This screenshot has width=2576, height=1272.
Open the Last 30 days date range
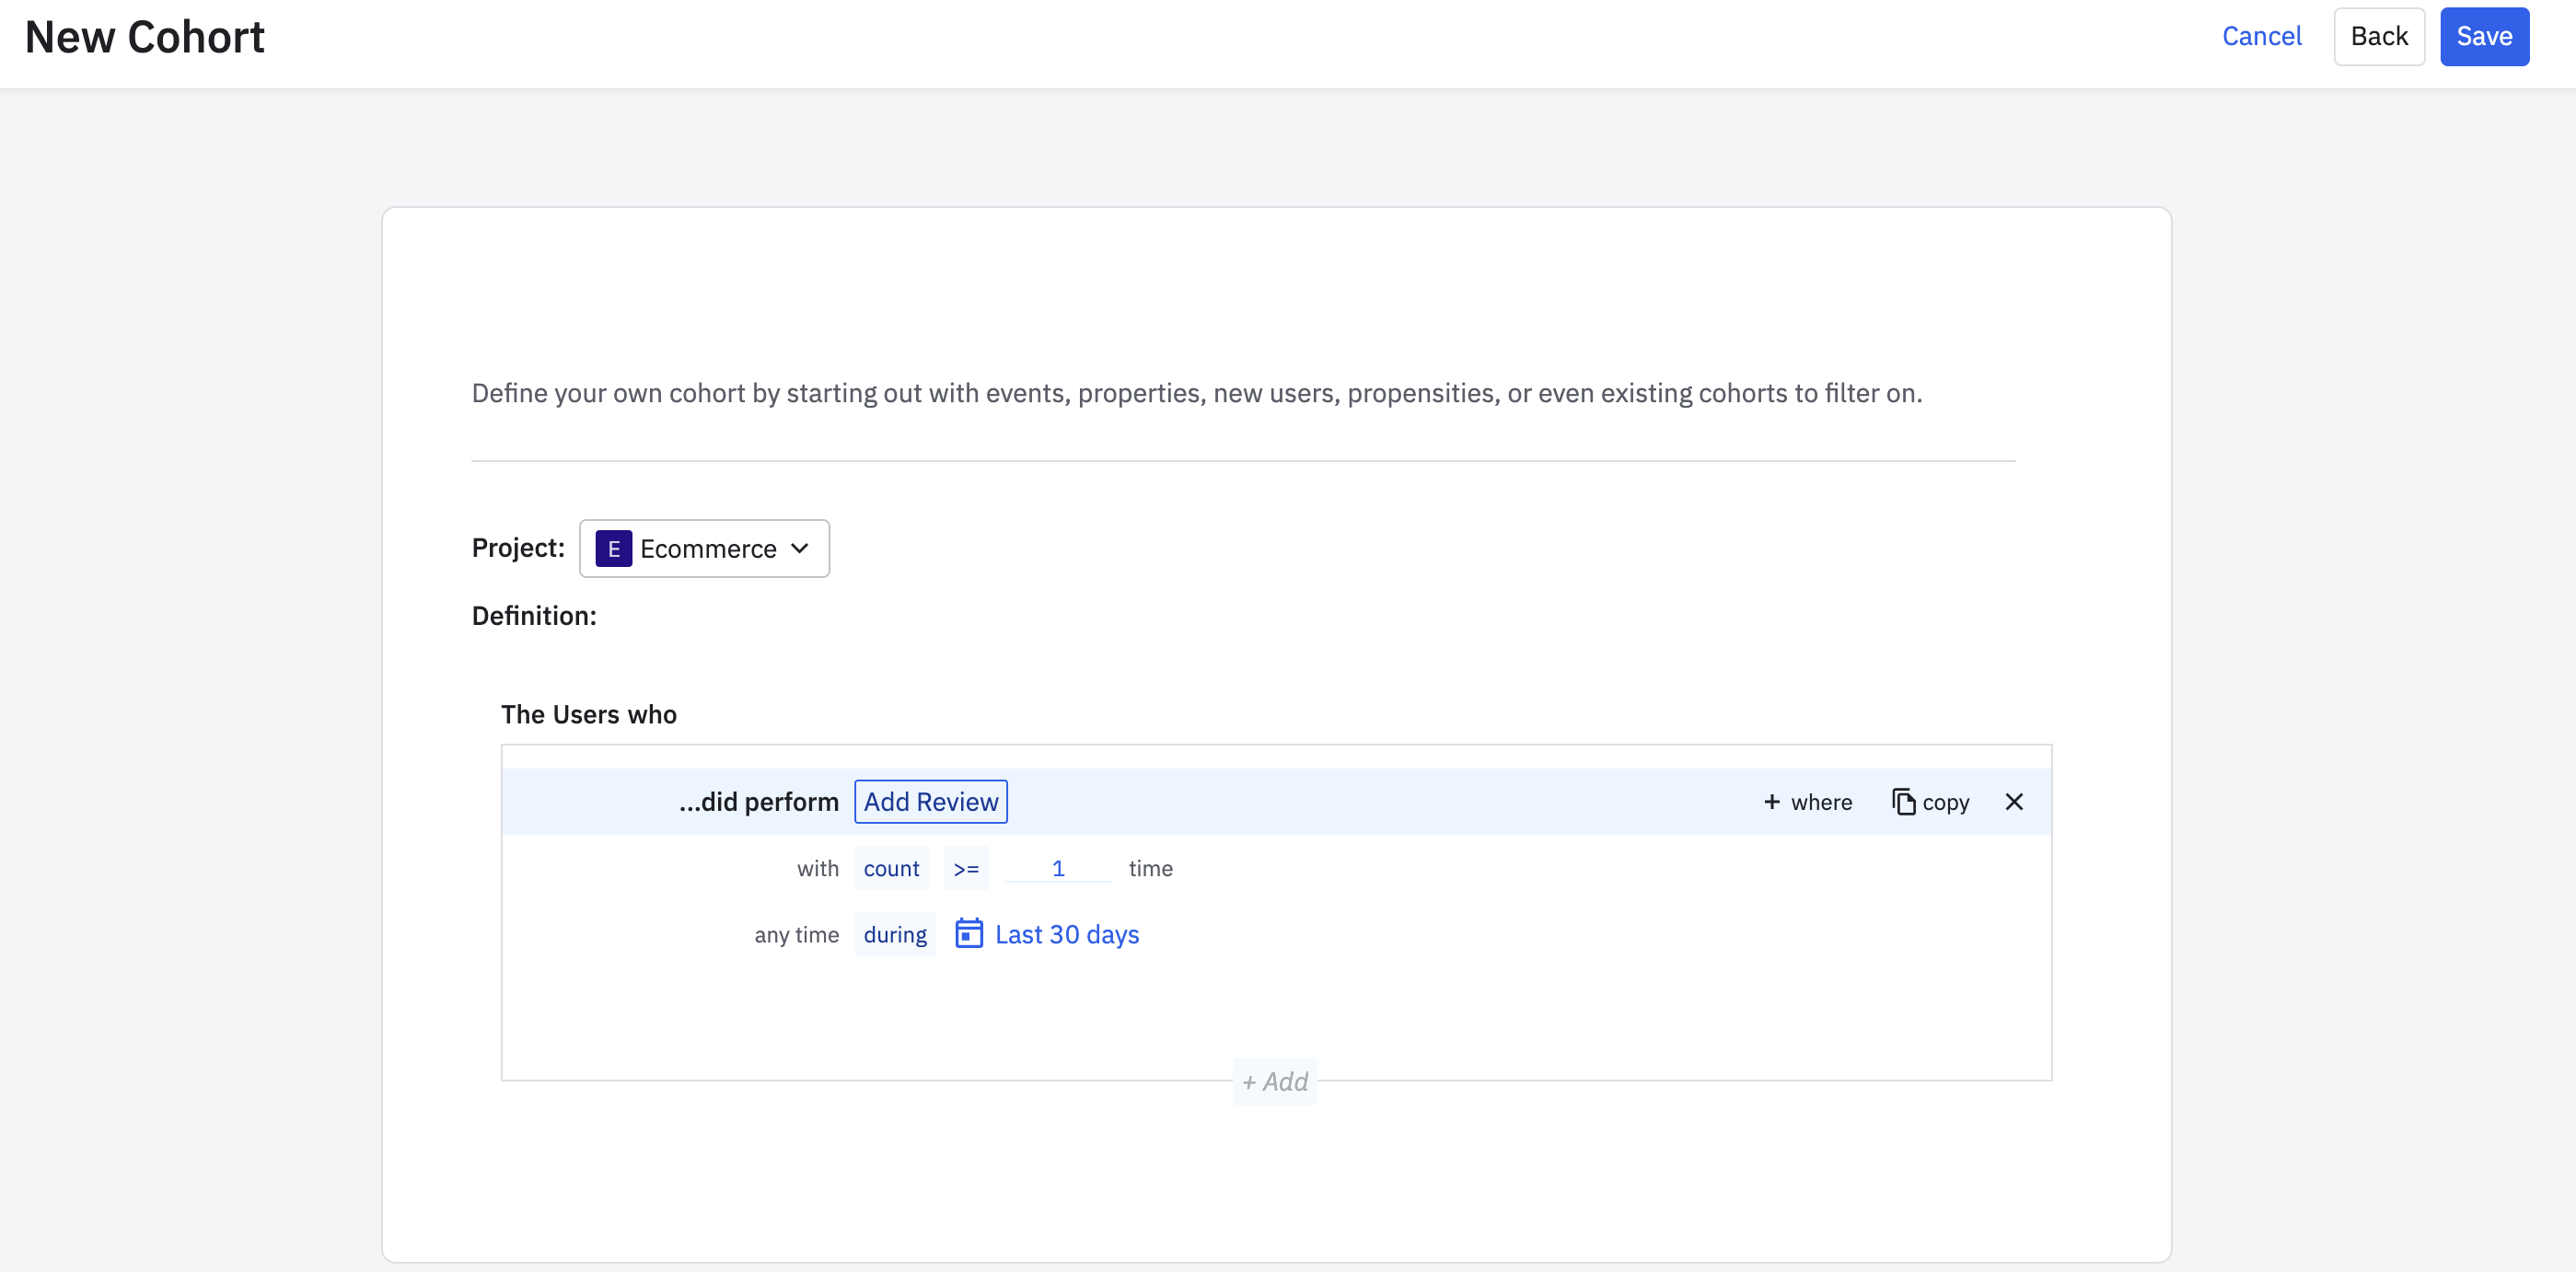pos(1066,934)
